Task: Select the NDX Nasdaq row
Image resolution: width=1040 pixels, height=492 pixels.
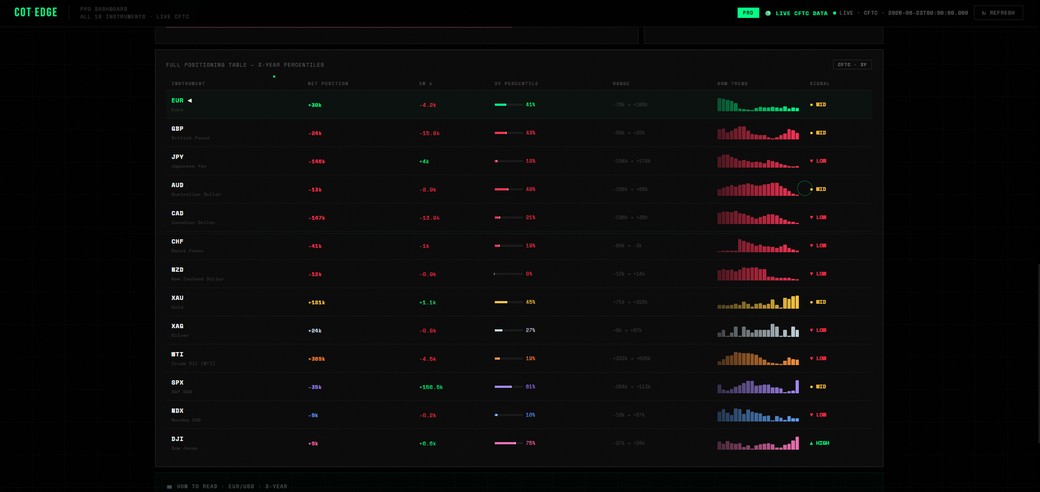Action: click(519, 414)
